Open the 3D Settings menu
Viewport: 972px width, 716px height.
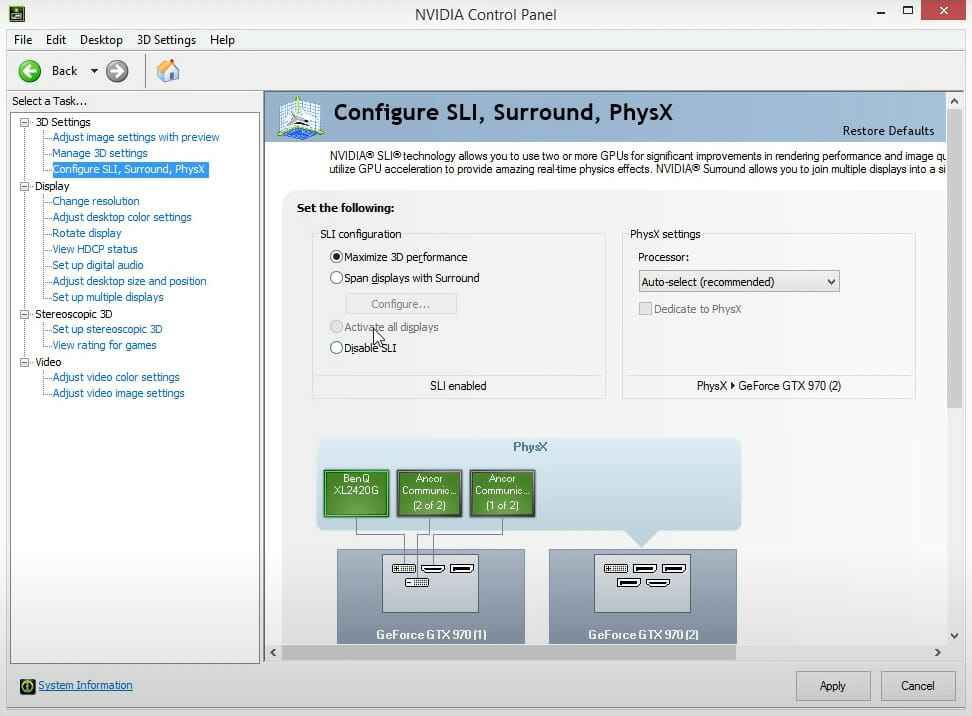(x=166, y=40)
